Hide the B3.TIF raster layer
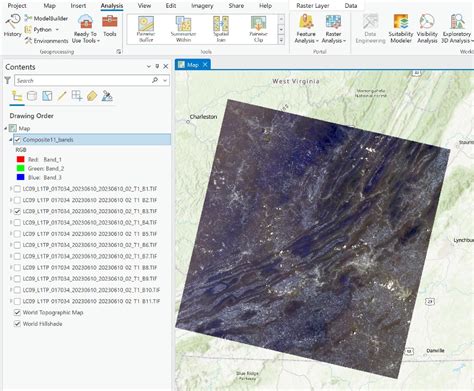The width and height of the screenshot is (474, 391). pyautogui.click(x=17, y=211)
